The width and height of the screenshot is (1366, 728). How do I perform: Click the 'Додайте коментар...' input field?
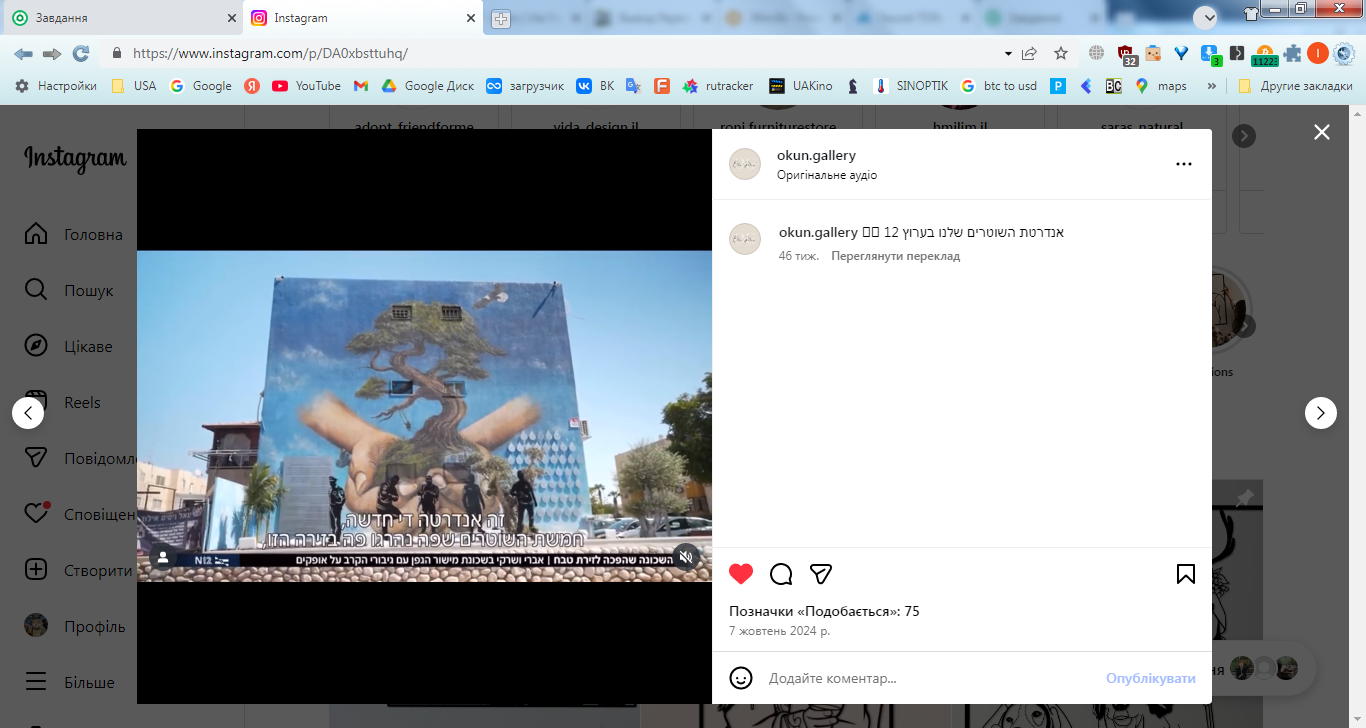pos(930,678)
